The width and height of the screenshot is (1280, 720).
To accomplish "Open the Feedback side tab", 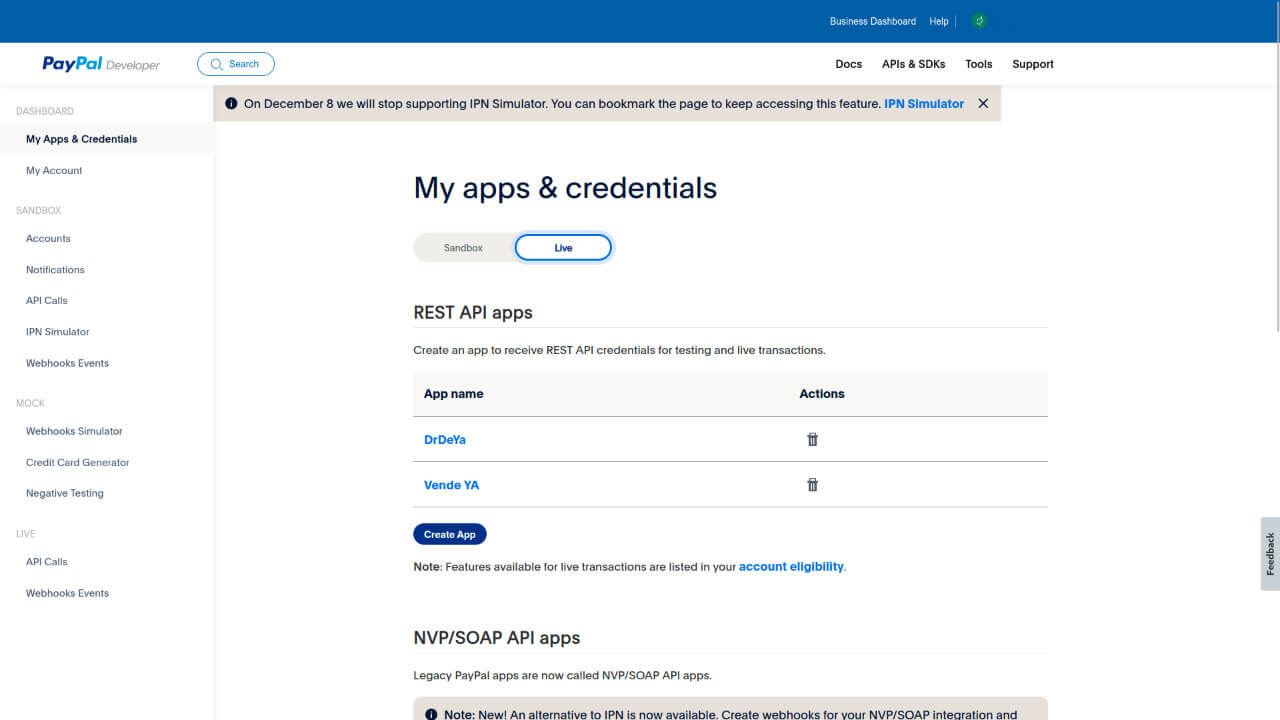I will [x=1270, y=553].
